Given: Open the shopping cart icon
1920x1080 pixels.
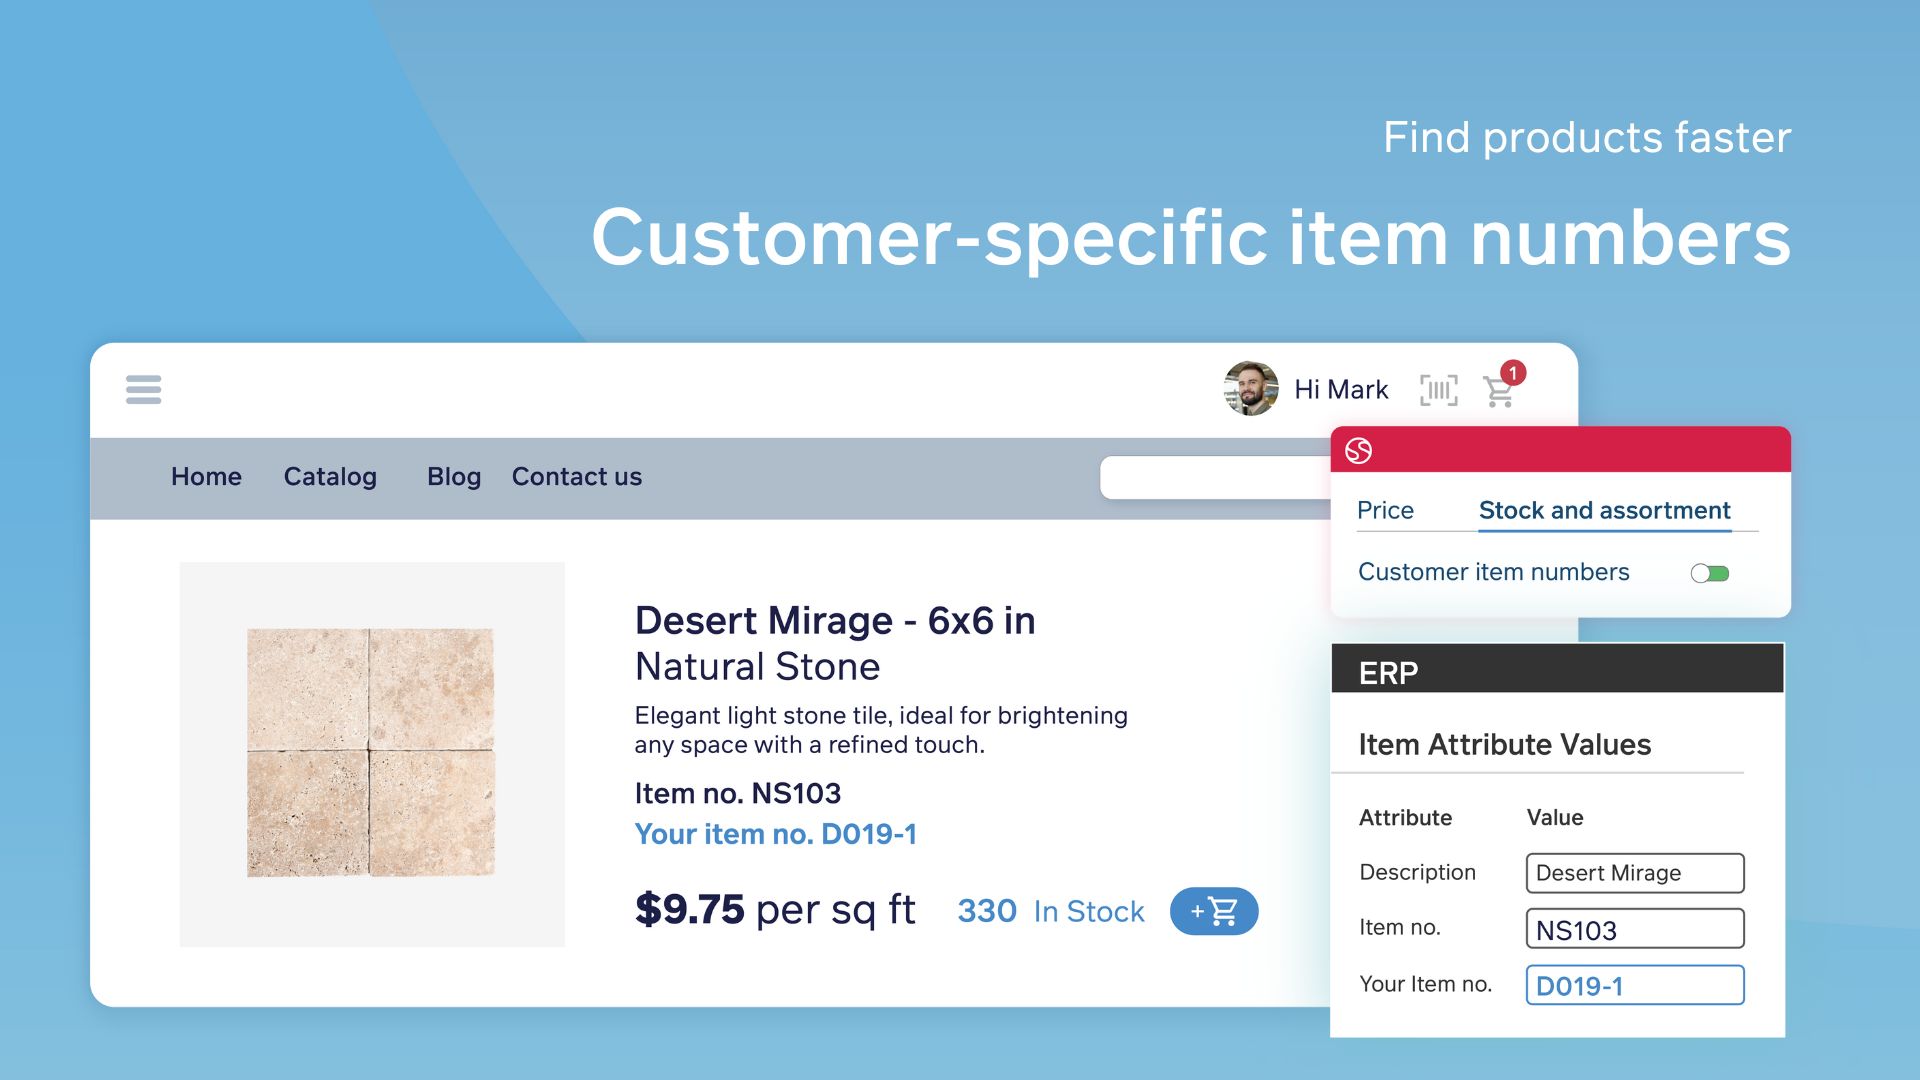Looking at the screenshot, I should [1497, 393].
